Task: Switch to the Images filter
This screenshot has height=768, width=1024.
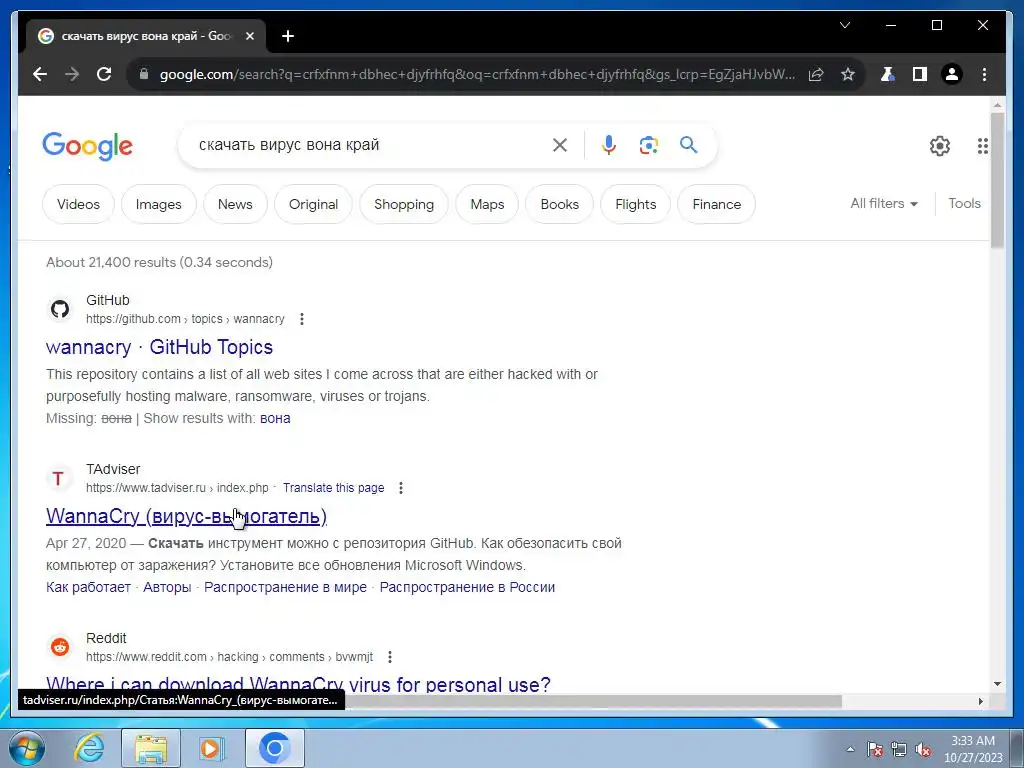Action: pos(159,204)
